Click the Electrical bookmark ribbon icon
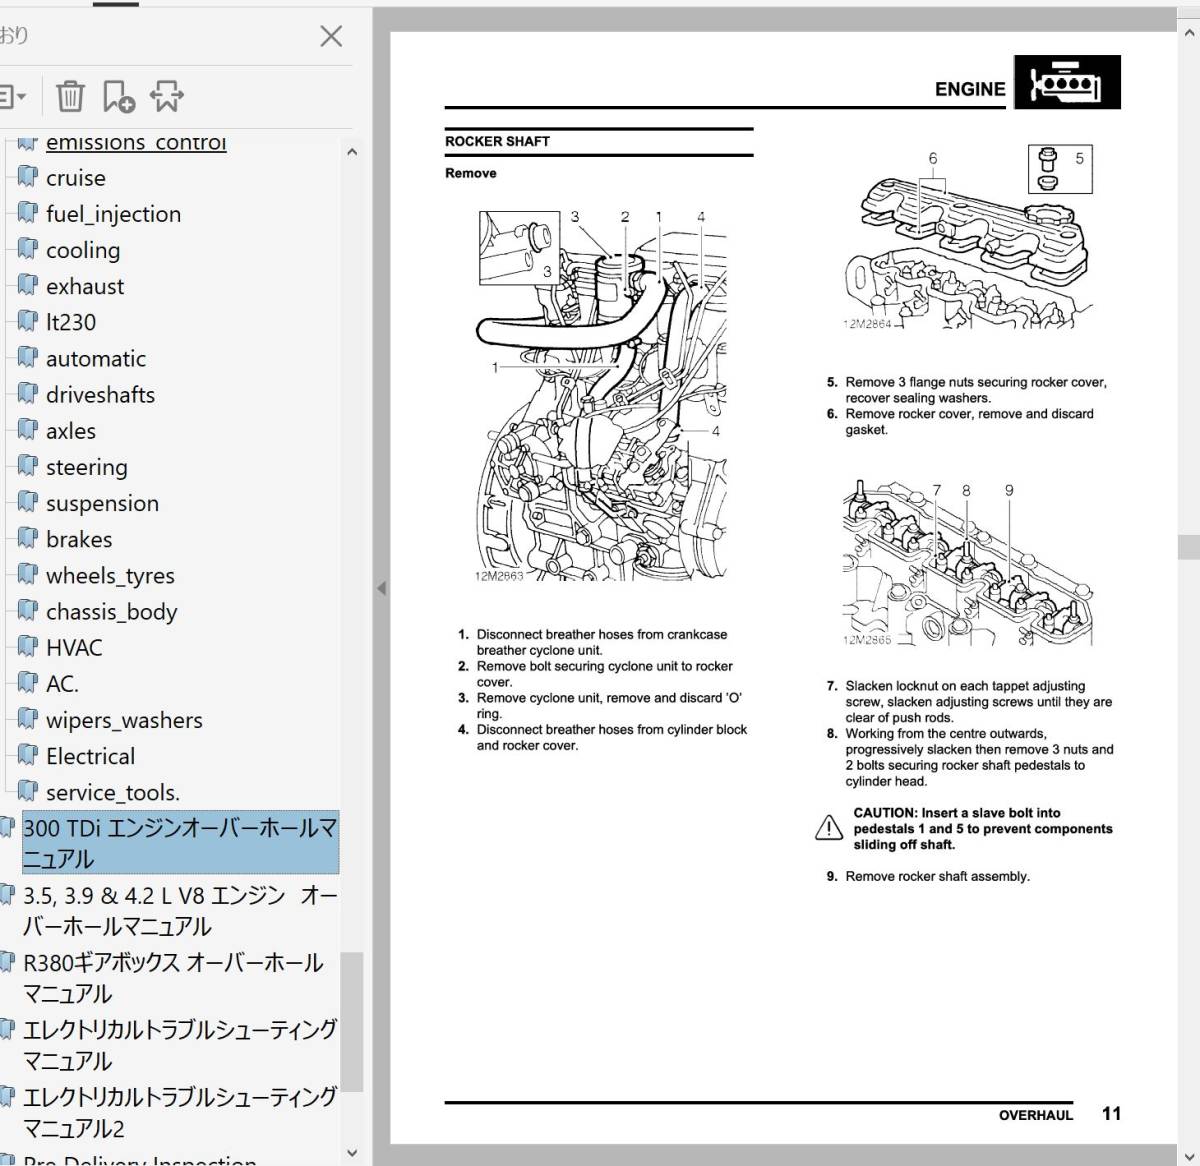Viewport: 1200px width, 1166px height. point(28,755)
